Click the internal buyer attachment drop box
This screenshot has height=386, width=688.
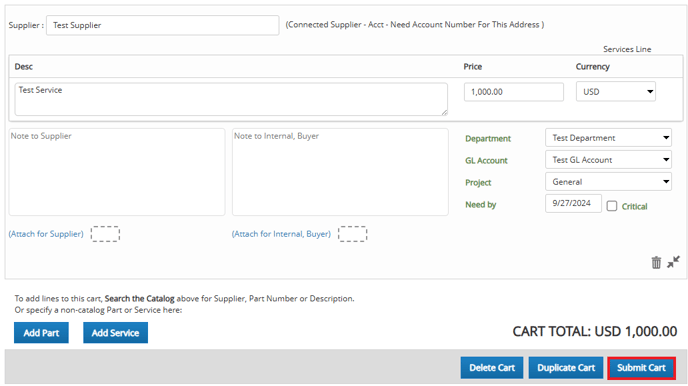tap(352, 234)
